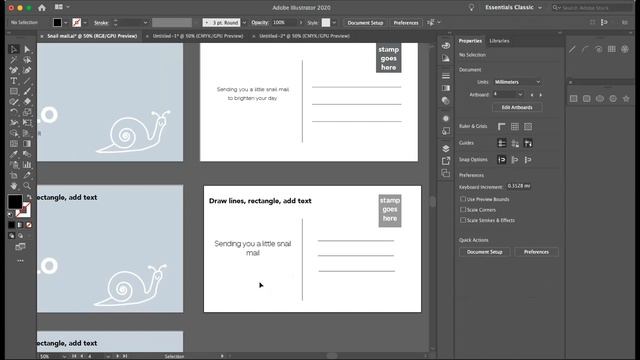
Task: Pick the Polar Grid icon in panel
Action: point(625,49)
